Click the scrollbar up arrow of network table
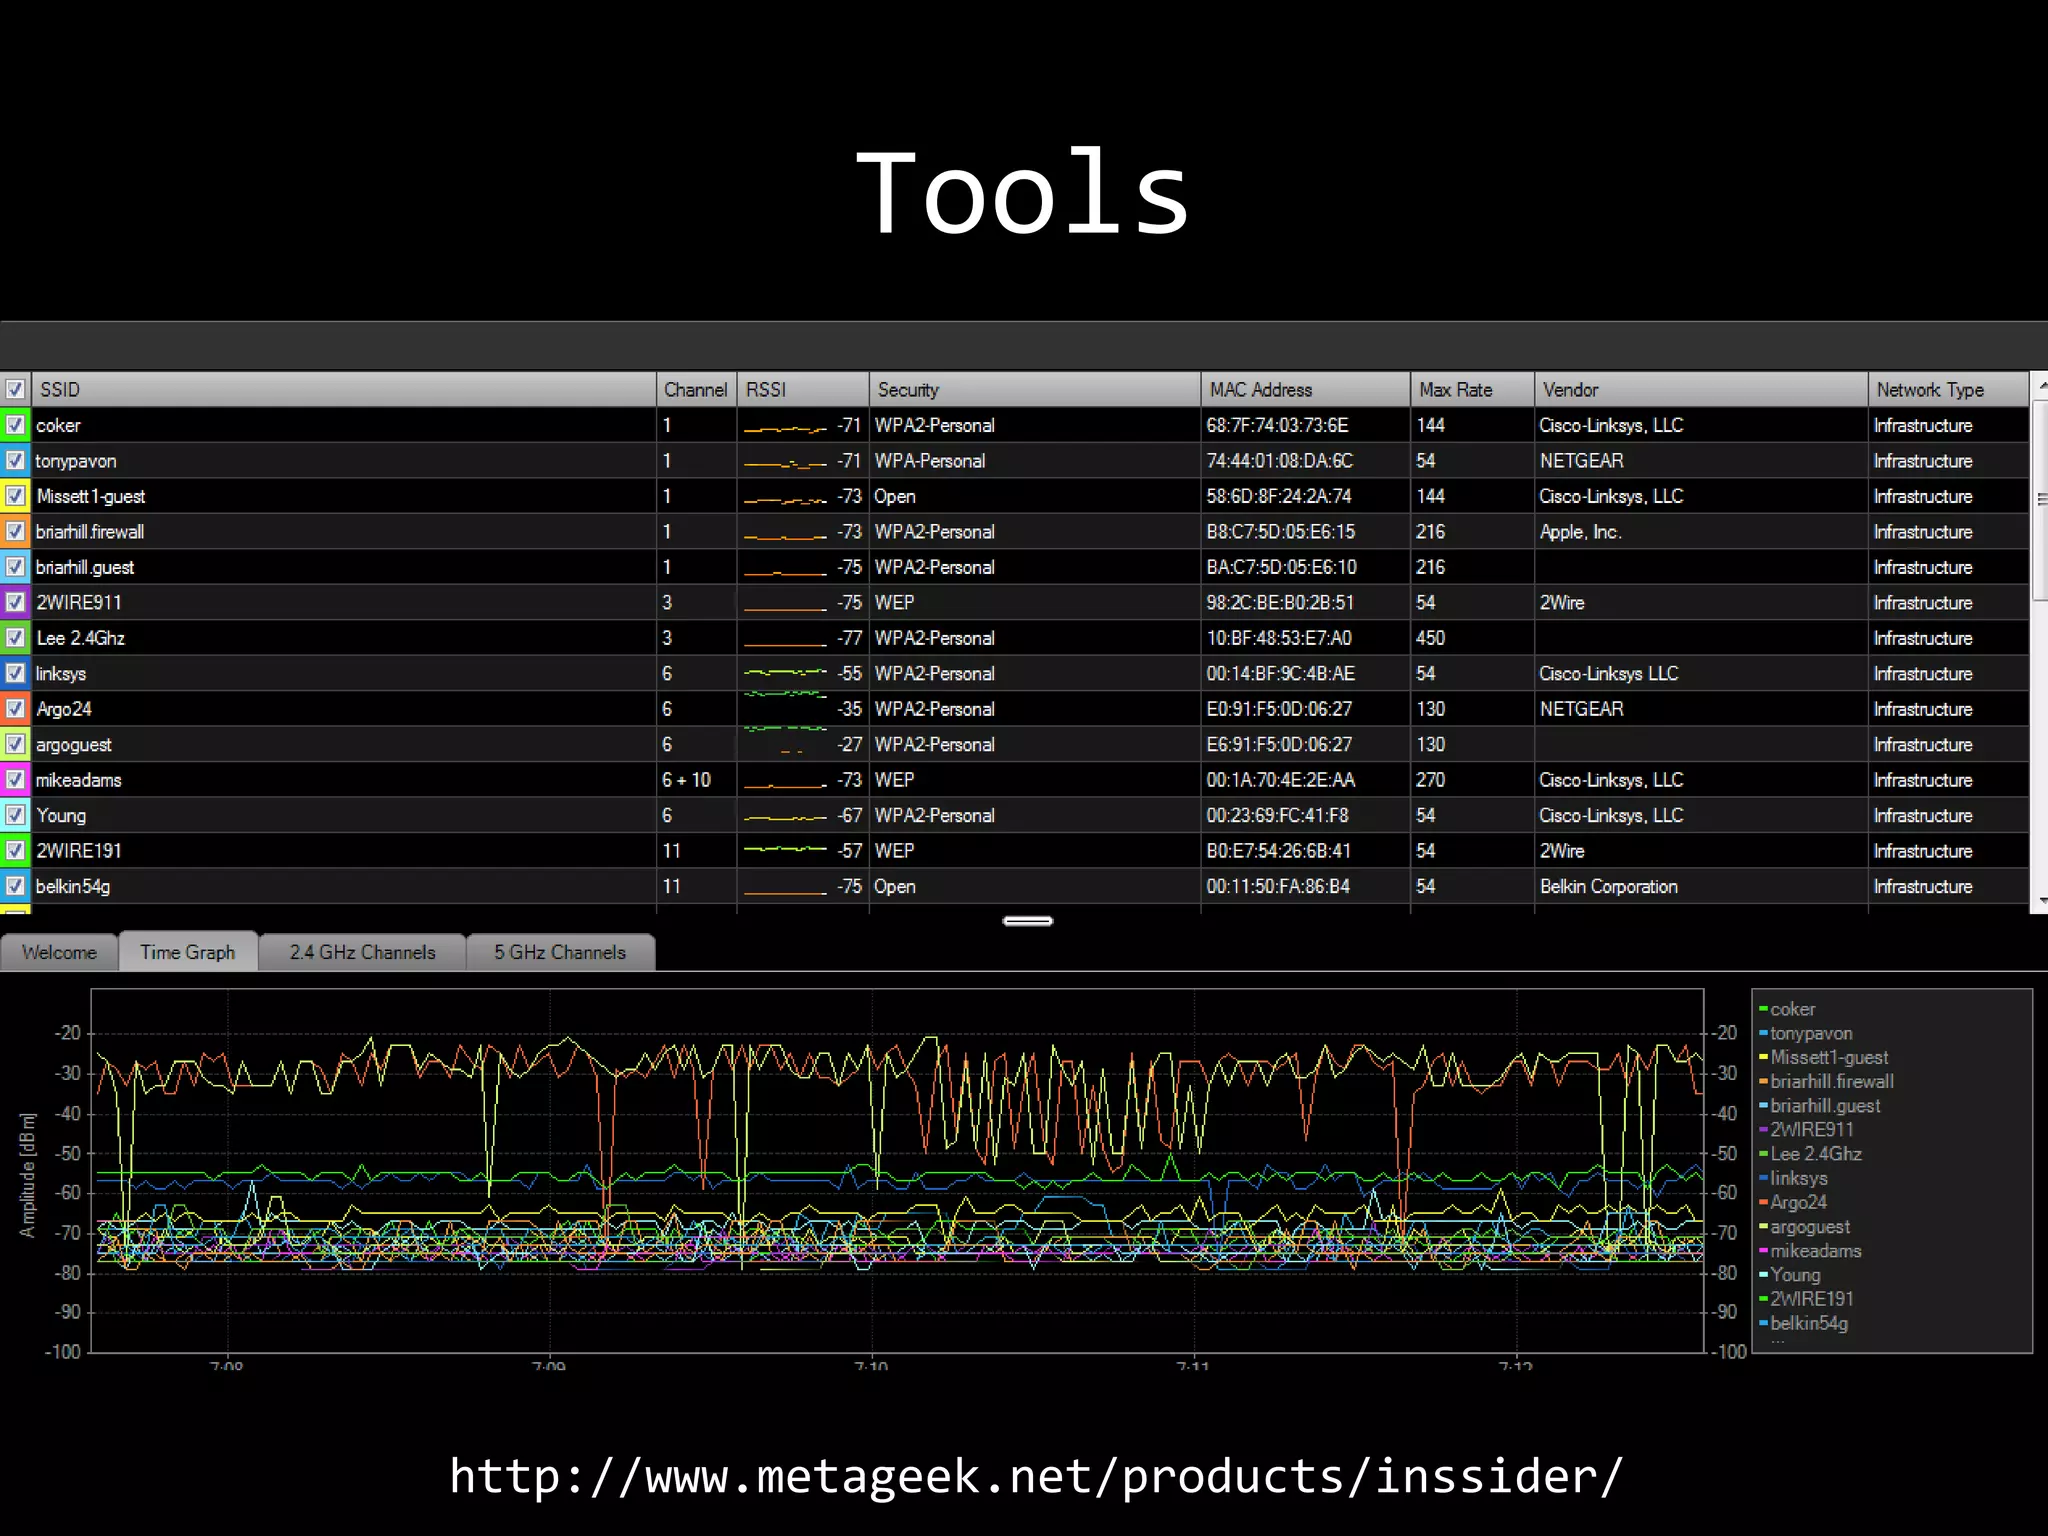The height and width of the screenshot is (1536, 2048). 2041,384
